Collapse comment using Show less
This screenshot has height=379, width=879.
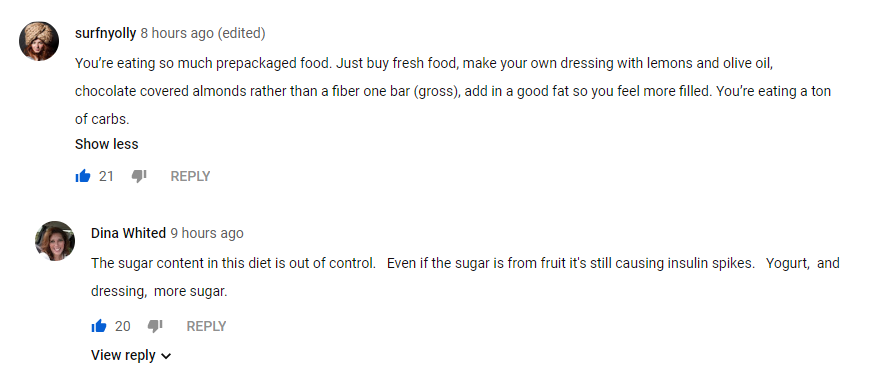(107, 144)
